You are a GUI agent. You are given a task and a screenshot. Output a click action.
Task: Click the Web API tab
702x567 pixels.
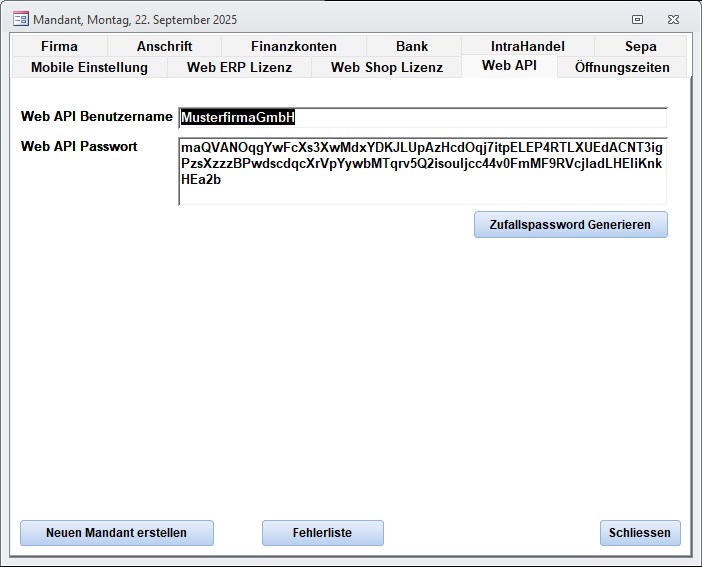click(508, 66)
